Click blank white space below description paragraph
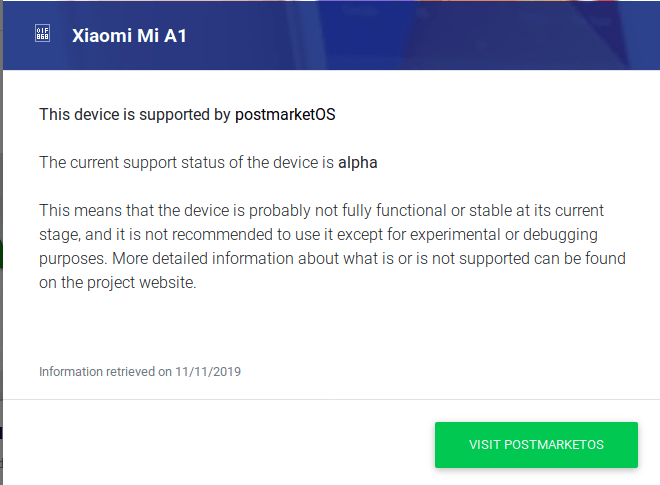Screen dimensions: 660x485 [x=331, y=326]
